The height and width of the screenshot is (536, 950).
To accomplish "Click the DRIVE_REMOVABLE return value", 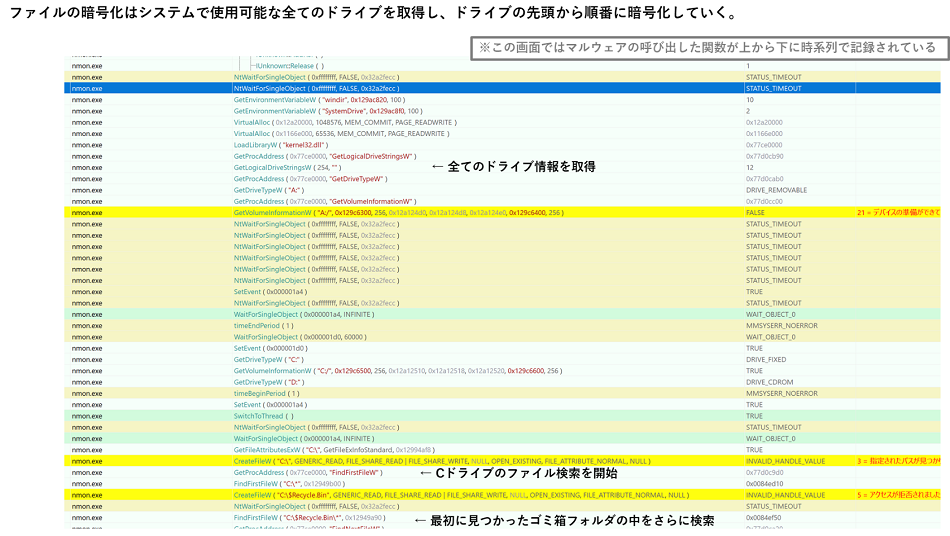I will click(776, 190).
